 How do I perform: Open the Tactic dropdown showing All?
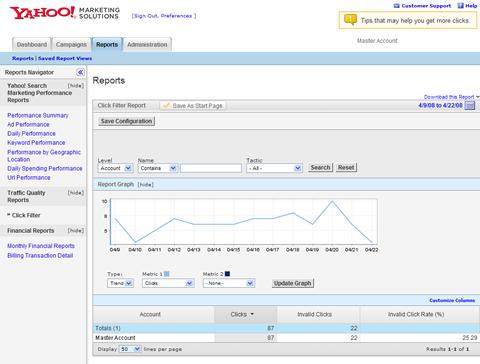[274, 168]
